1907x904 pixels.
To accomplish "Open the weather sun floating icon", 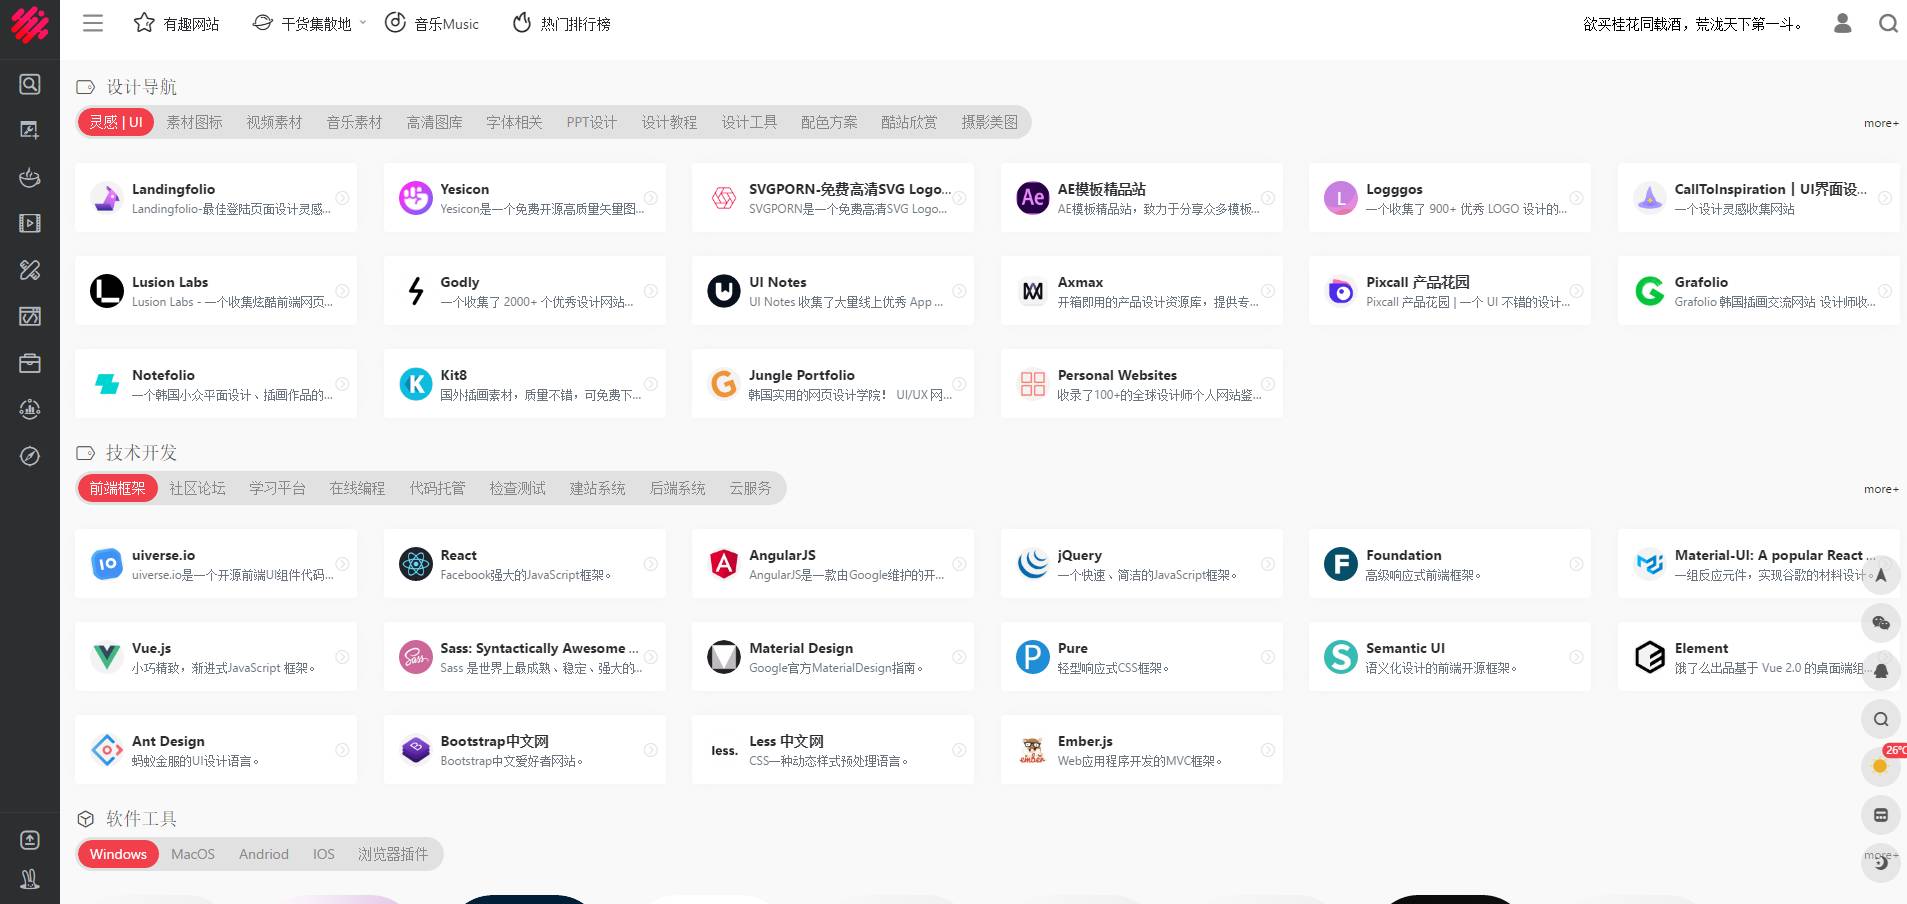I will click(1880, 767).
